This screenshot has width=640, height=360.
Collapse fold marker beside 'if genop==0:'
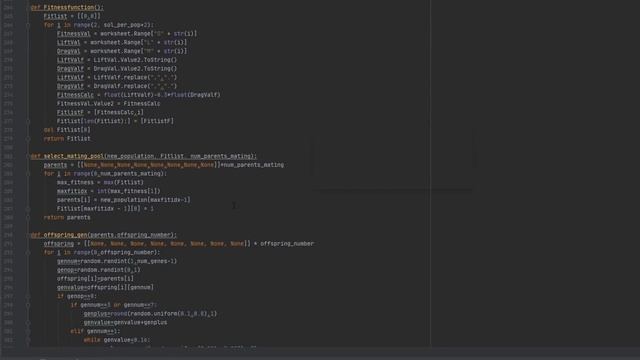[28, 296]
